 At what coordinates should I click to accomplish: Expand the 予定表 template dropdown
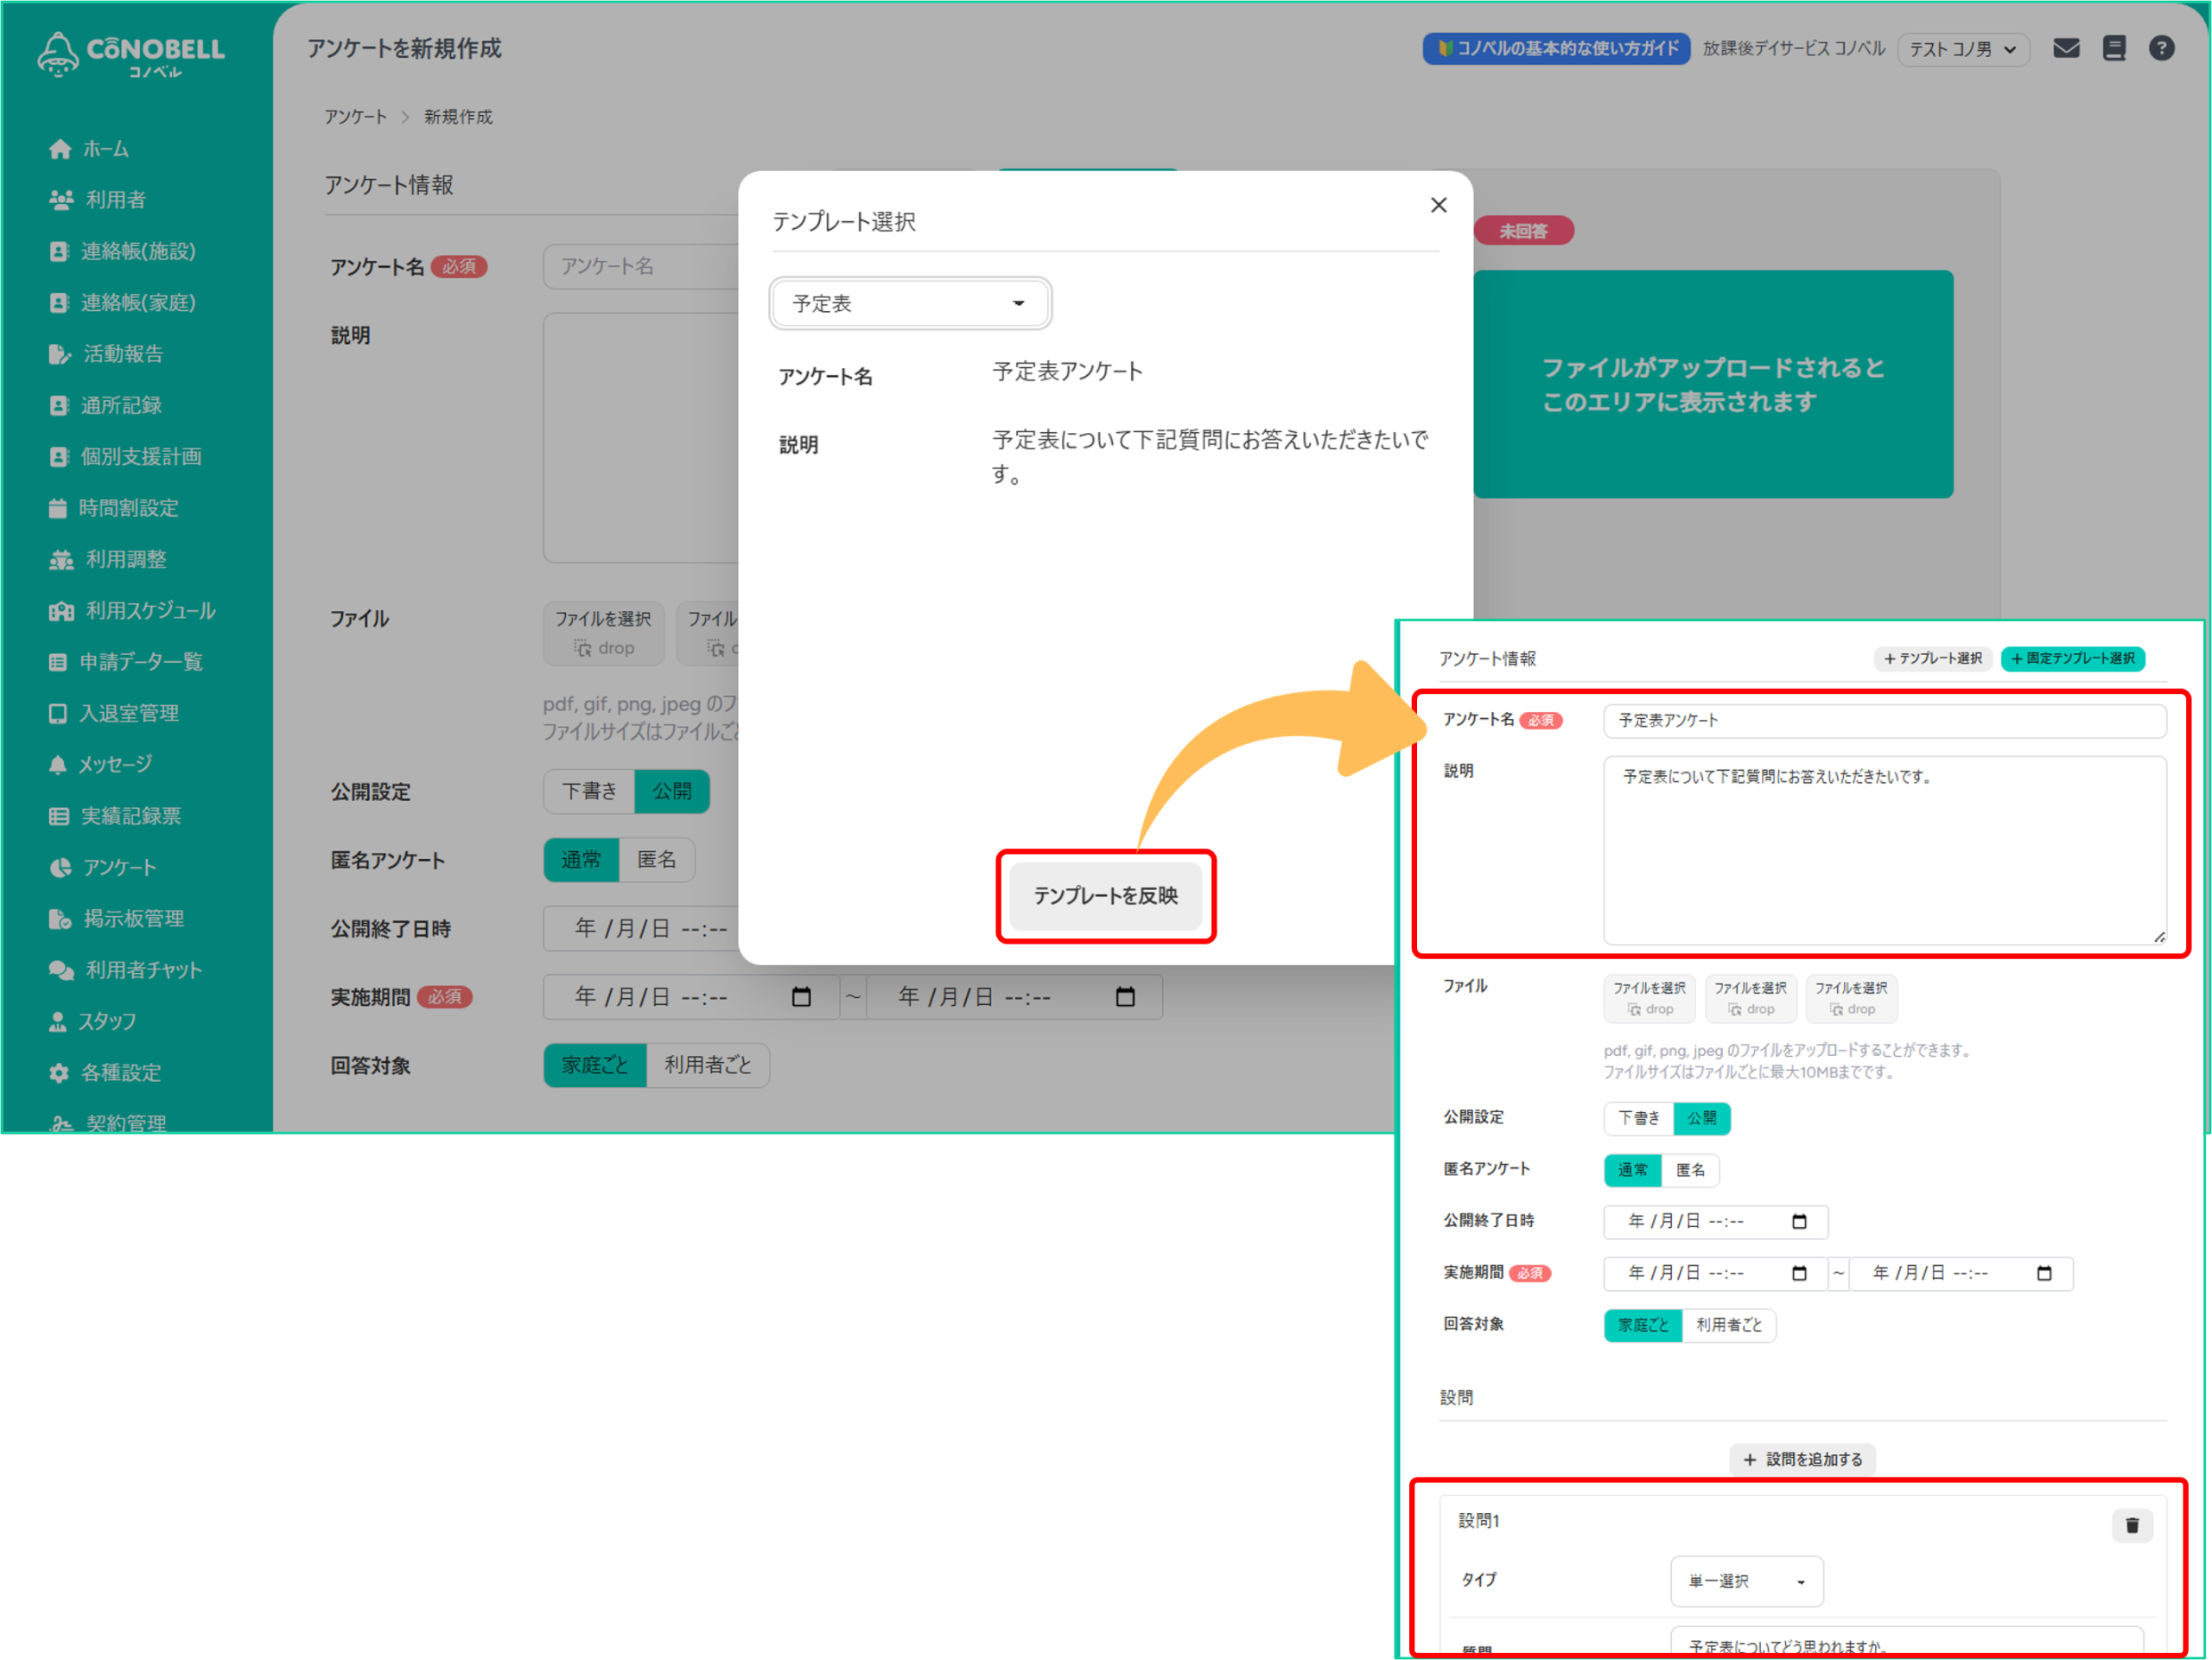(909, 303)
